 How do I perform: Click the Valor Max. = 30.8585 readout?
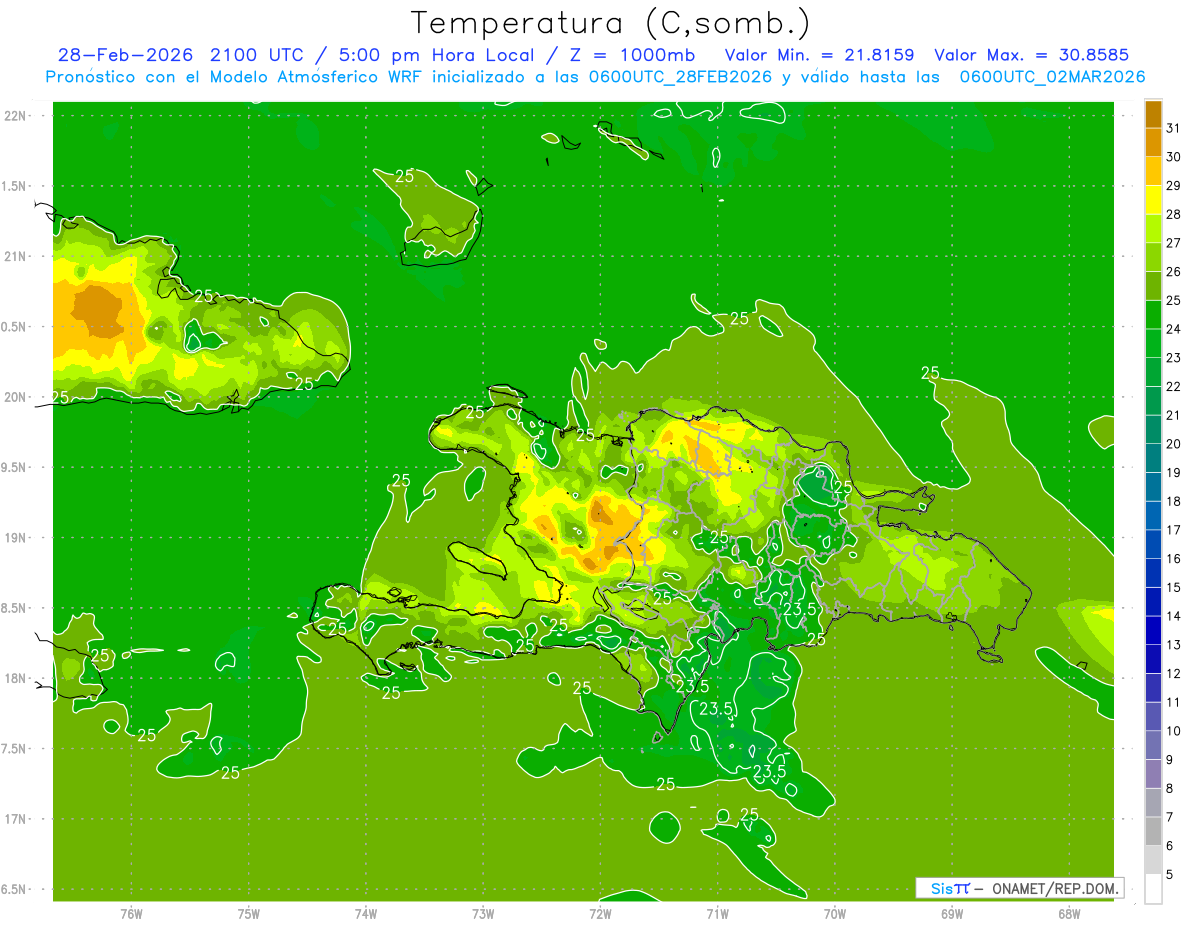pos(1030,55)
